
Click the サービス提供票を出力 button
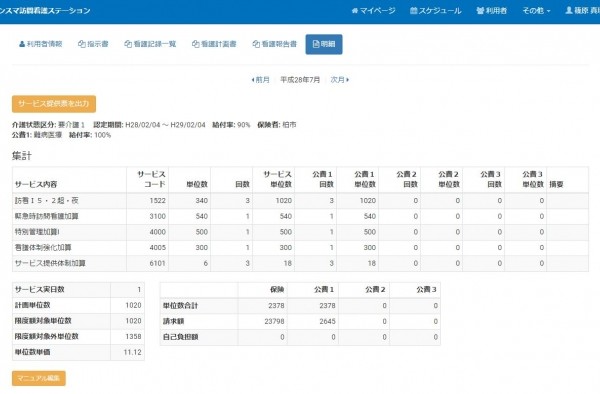click(x=54, y=104)
